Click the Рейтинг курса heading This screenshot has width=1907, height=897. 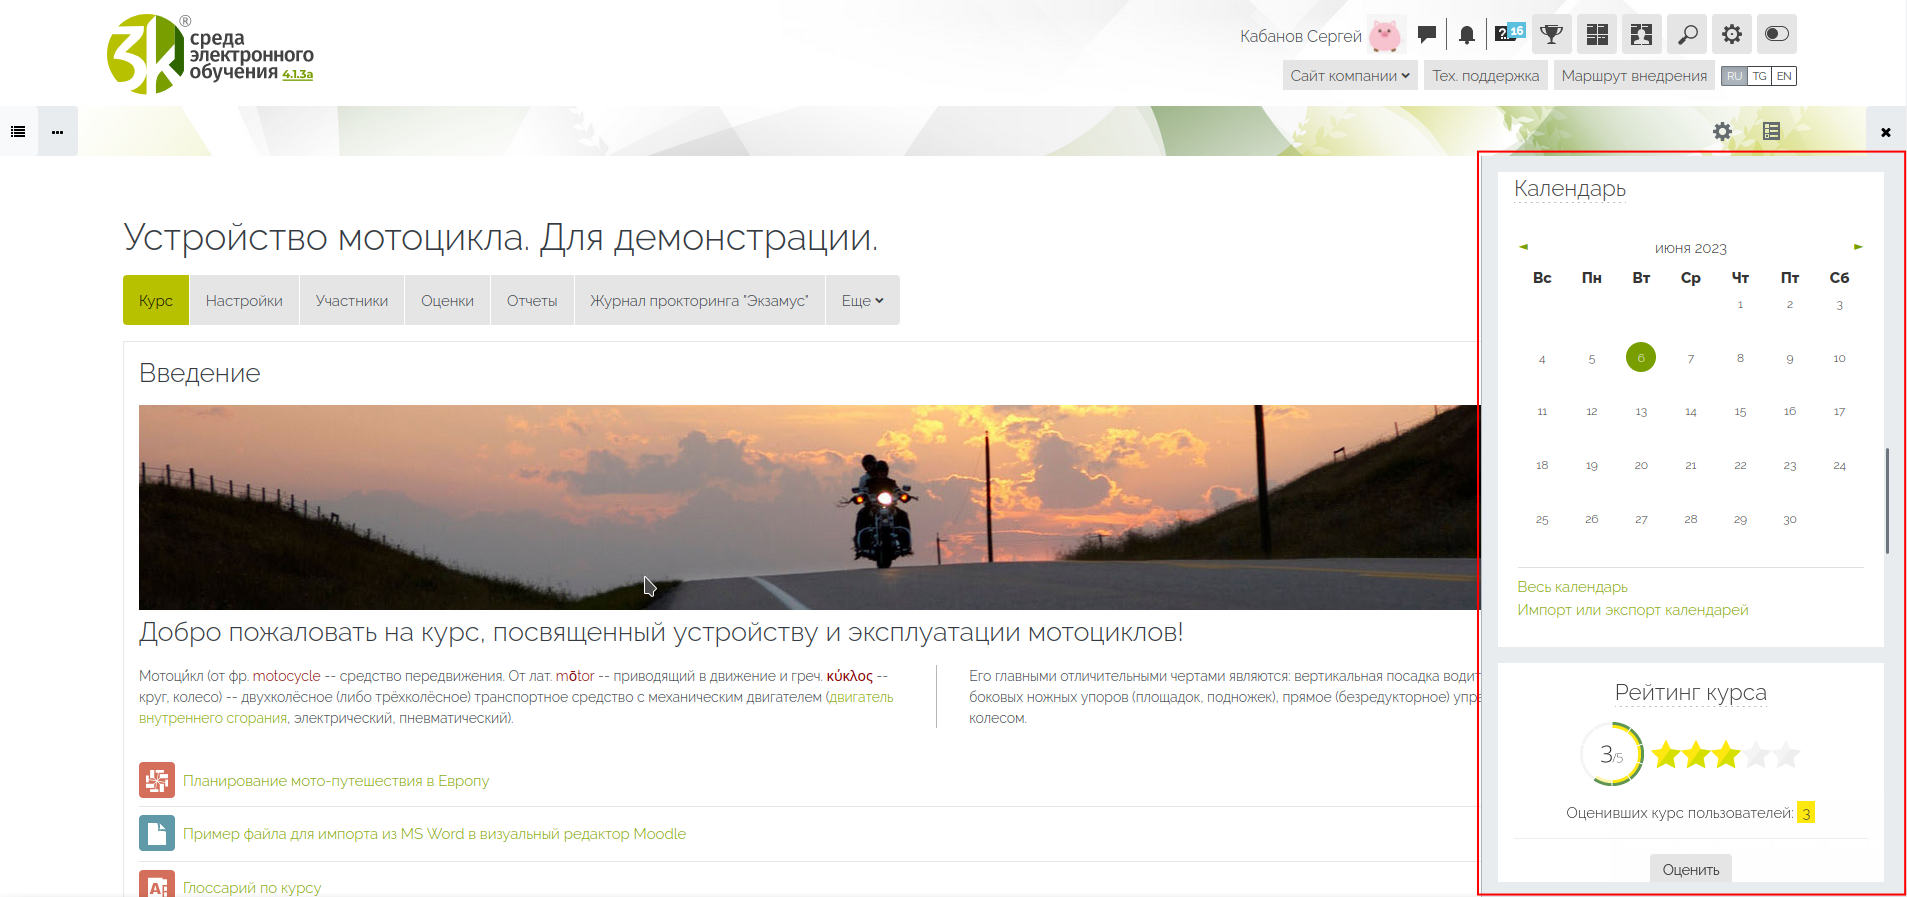(x=1690, y=692)
